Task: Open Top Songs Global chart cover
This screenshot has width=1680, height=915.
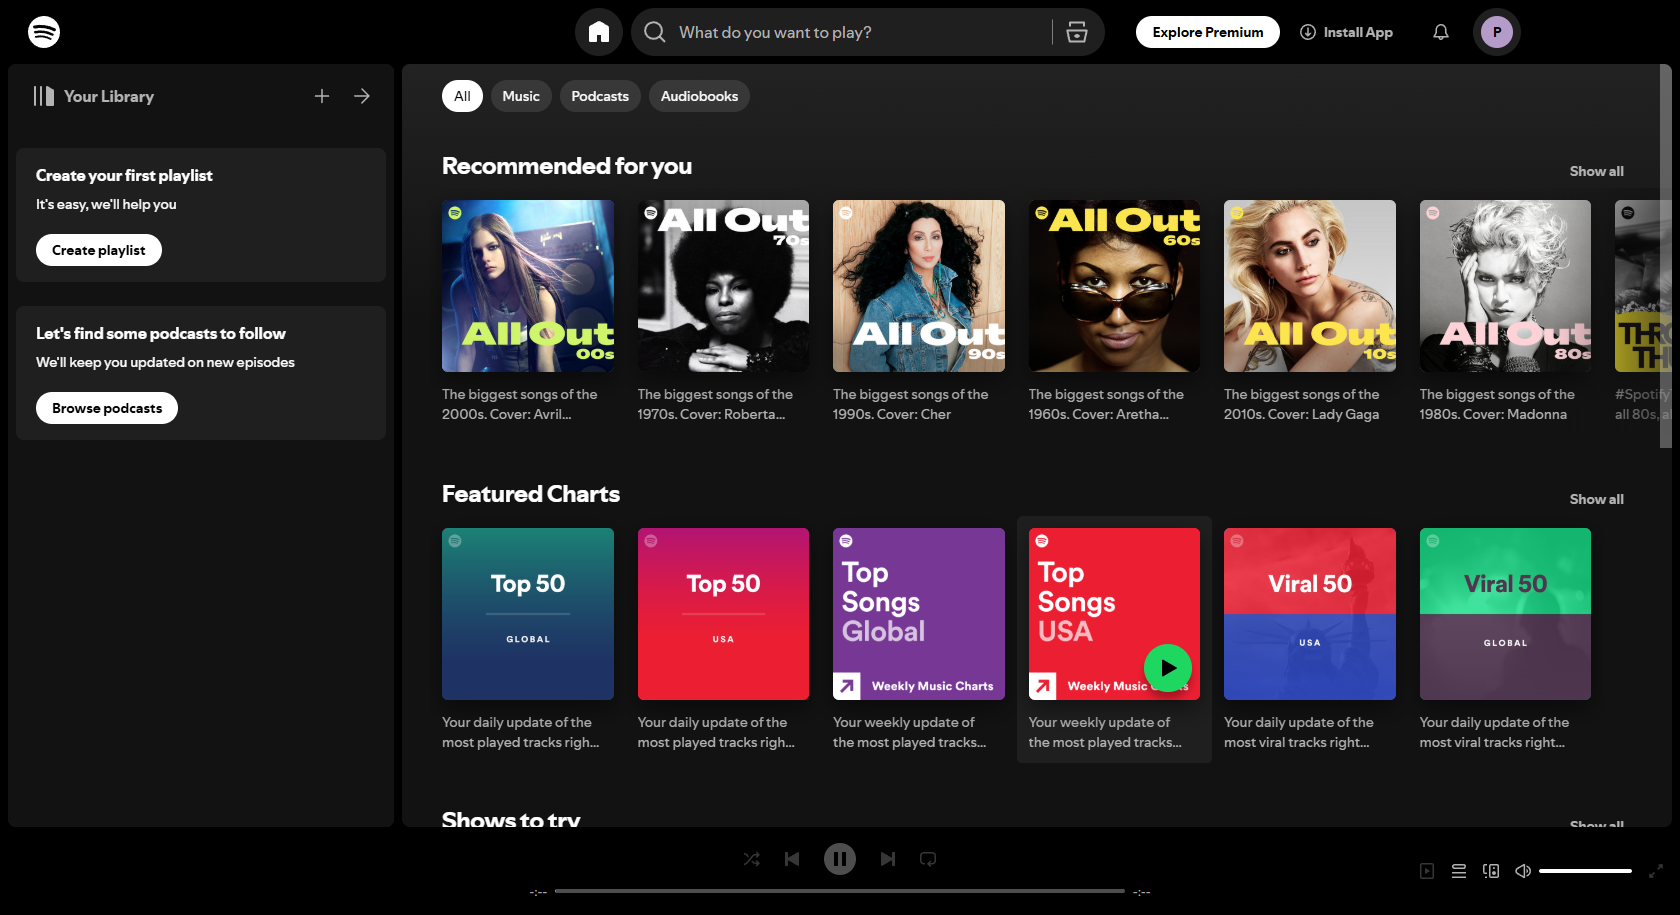Action: coord(919,614)
